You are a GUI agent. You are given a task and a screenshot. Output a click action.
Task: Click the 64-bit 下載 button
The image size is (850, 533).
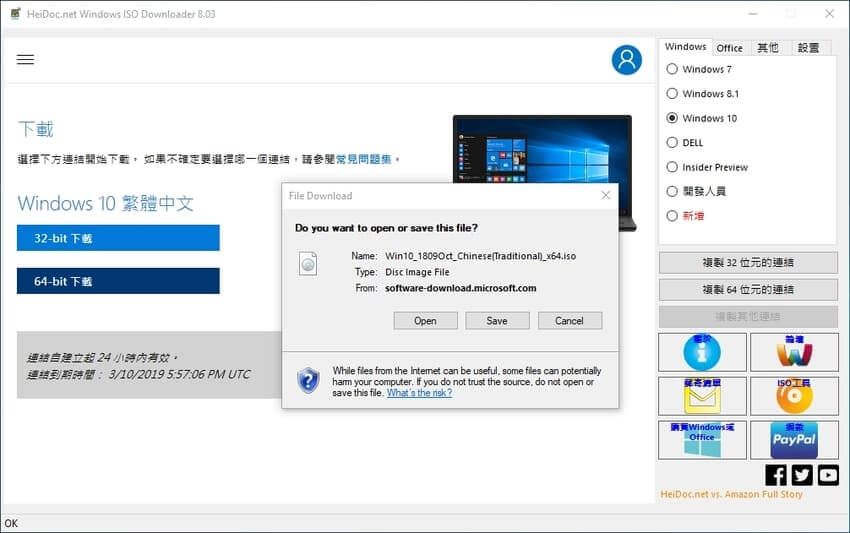pyautogui.click(x=118, y=281)
